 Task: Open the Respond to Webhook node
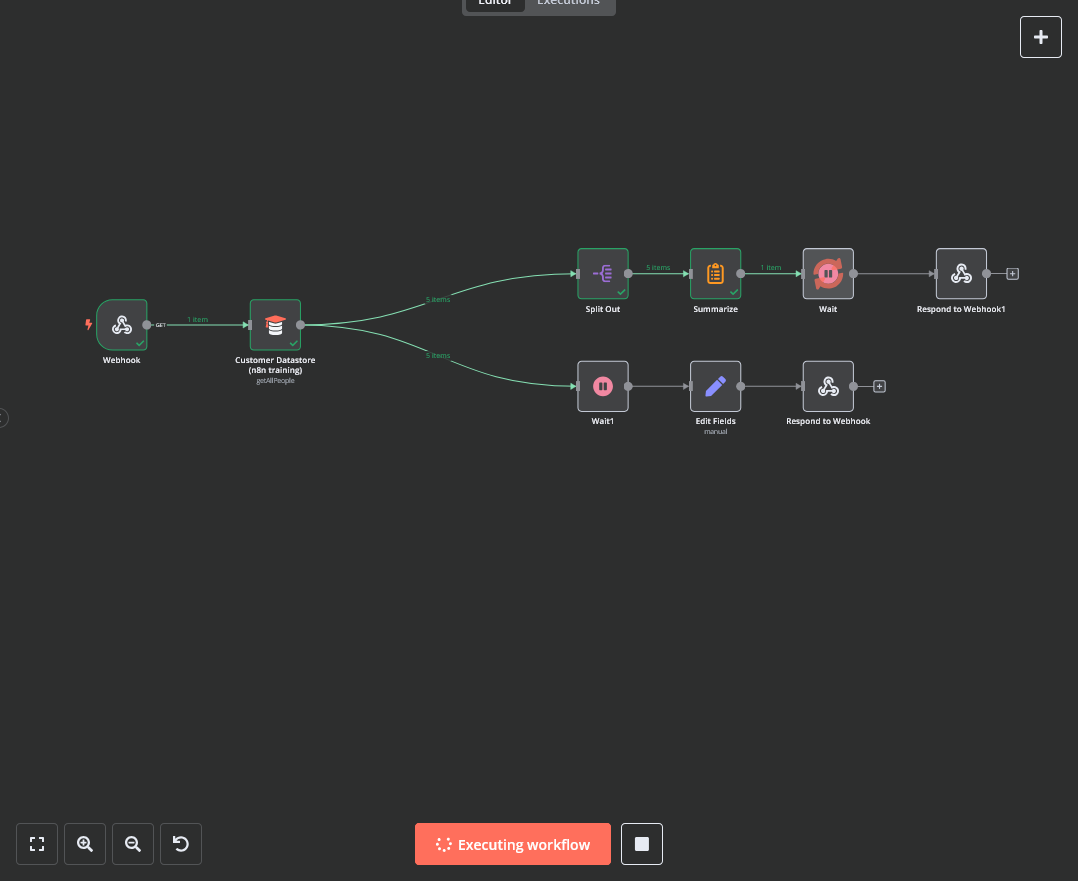point(828,386)
